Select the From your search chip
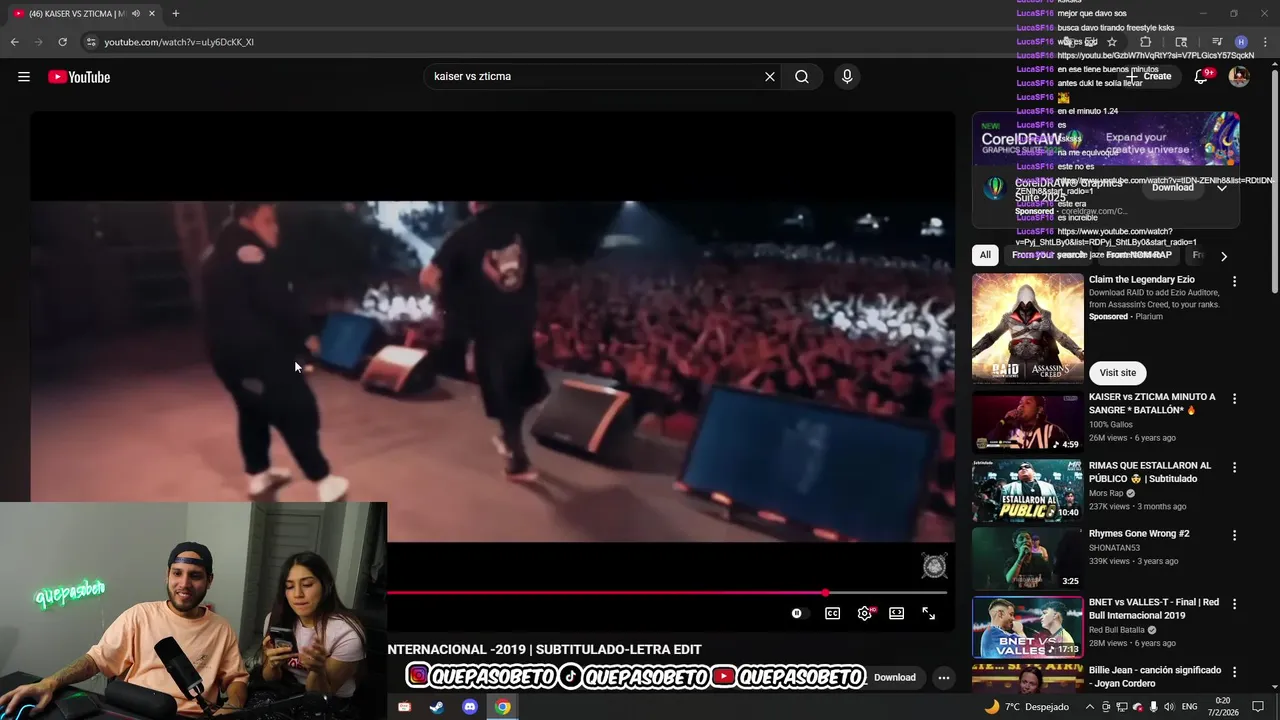 pyautogui.click(x=1048, y=255)
